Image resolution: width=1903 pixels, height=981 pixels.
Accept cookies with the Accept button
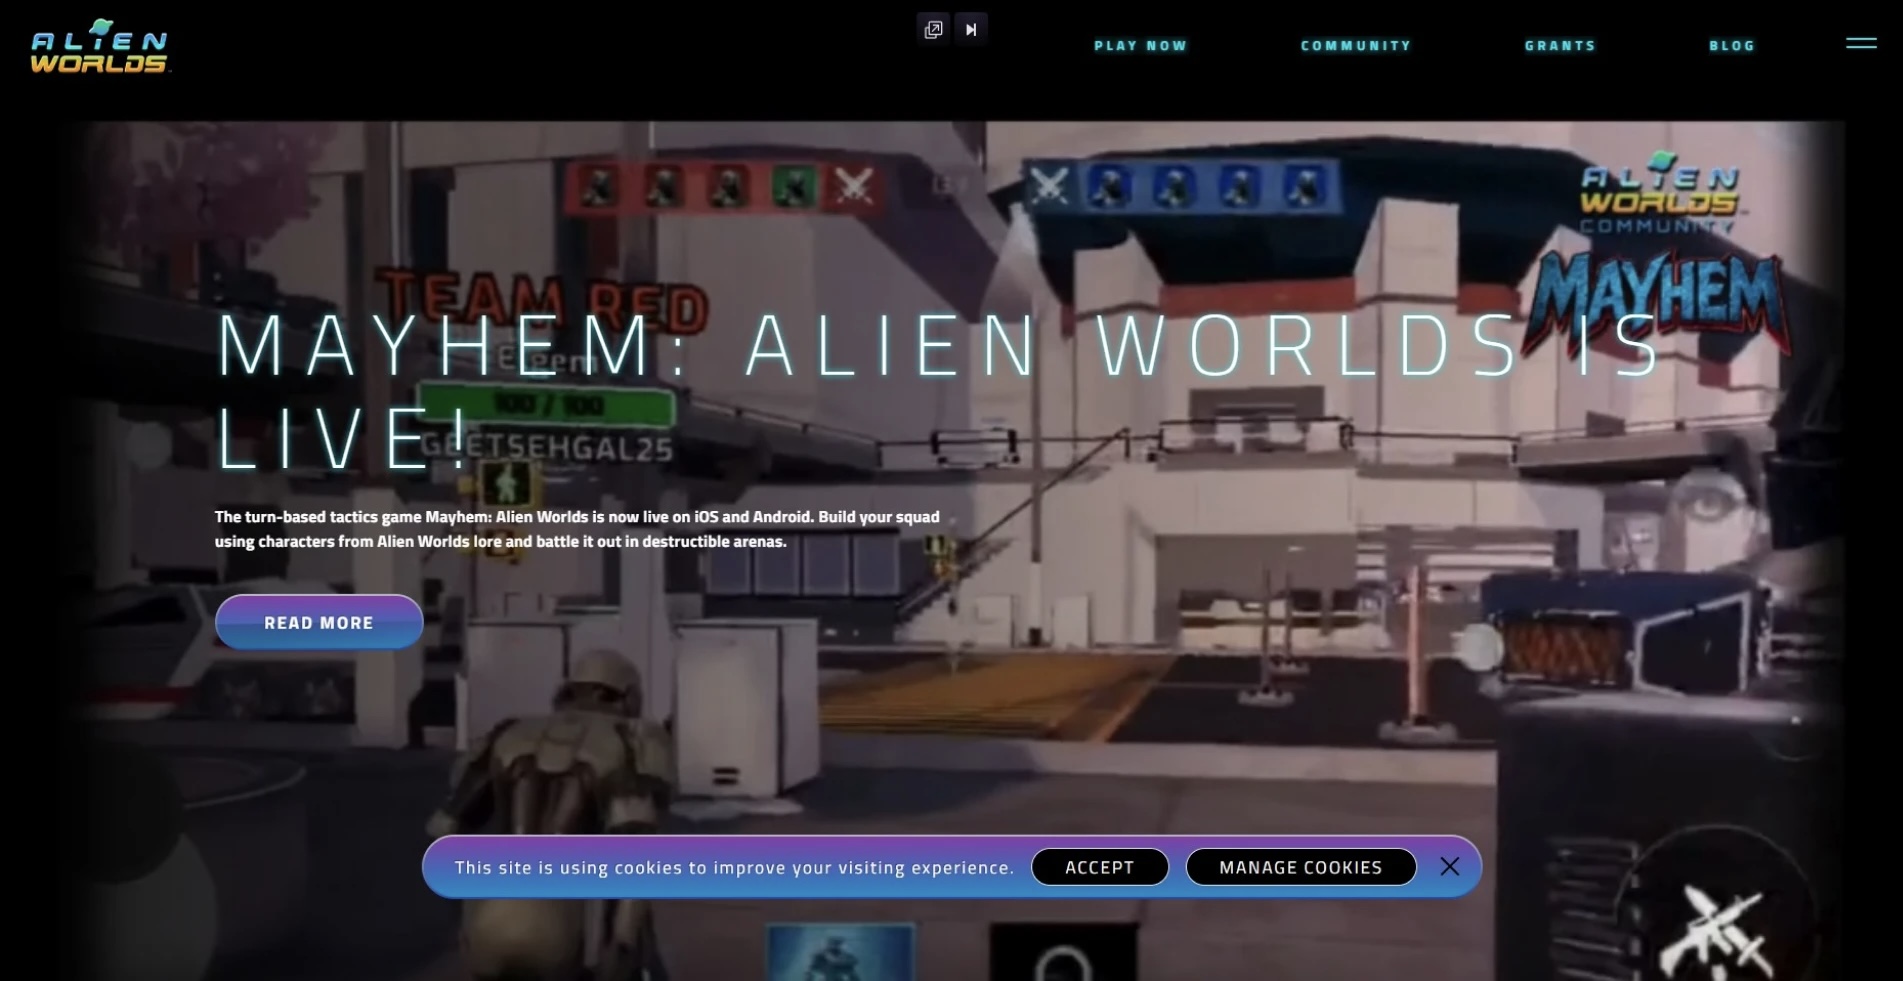[x=1100, y=867]
